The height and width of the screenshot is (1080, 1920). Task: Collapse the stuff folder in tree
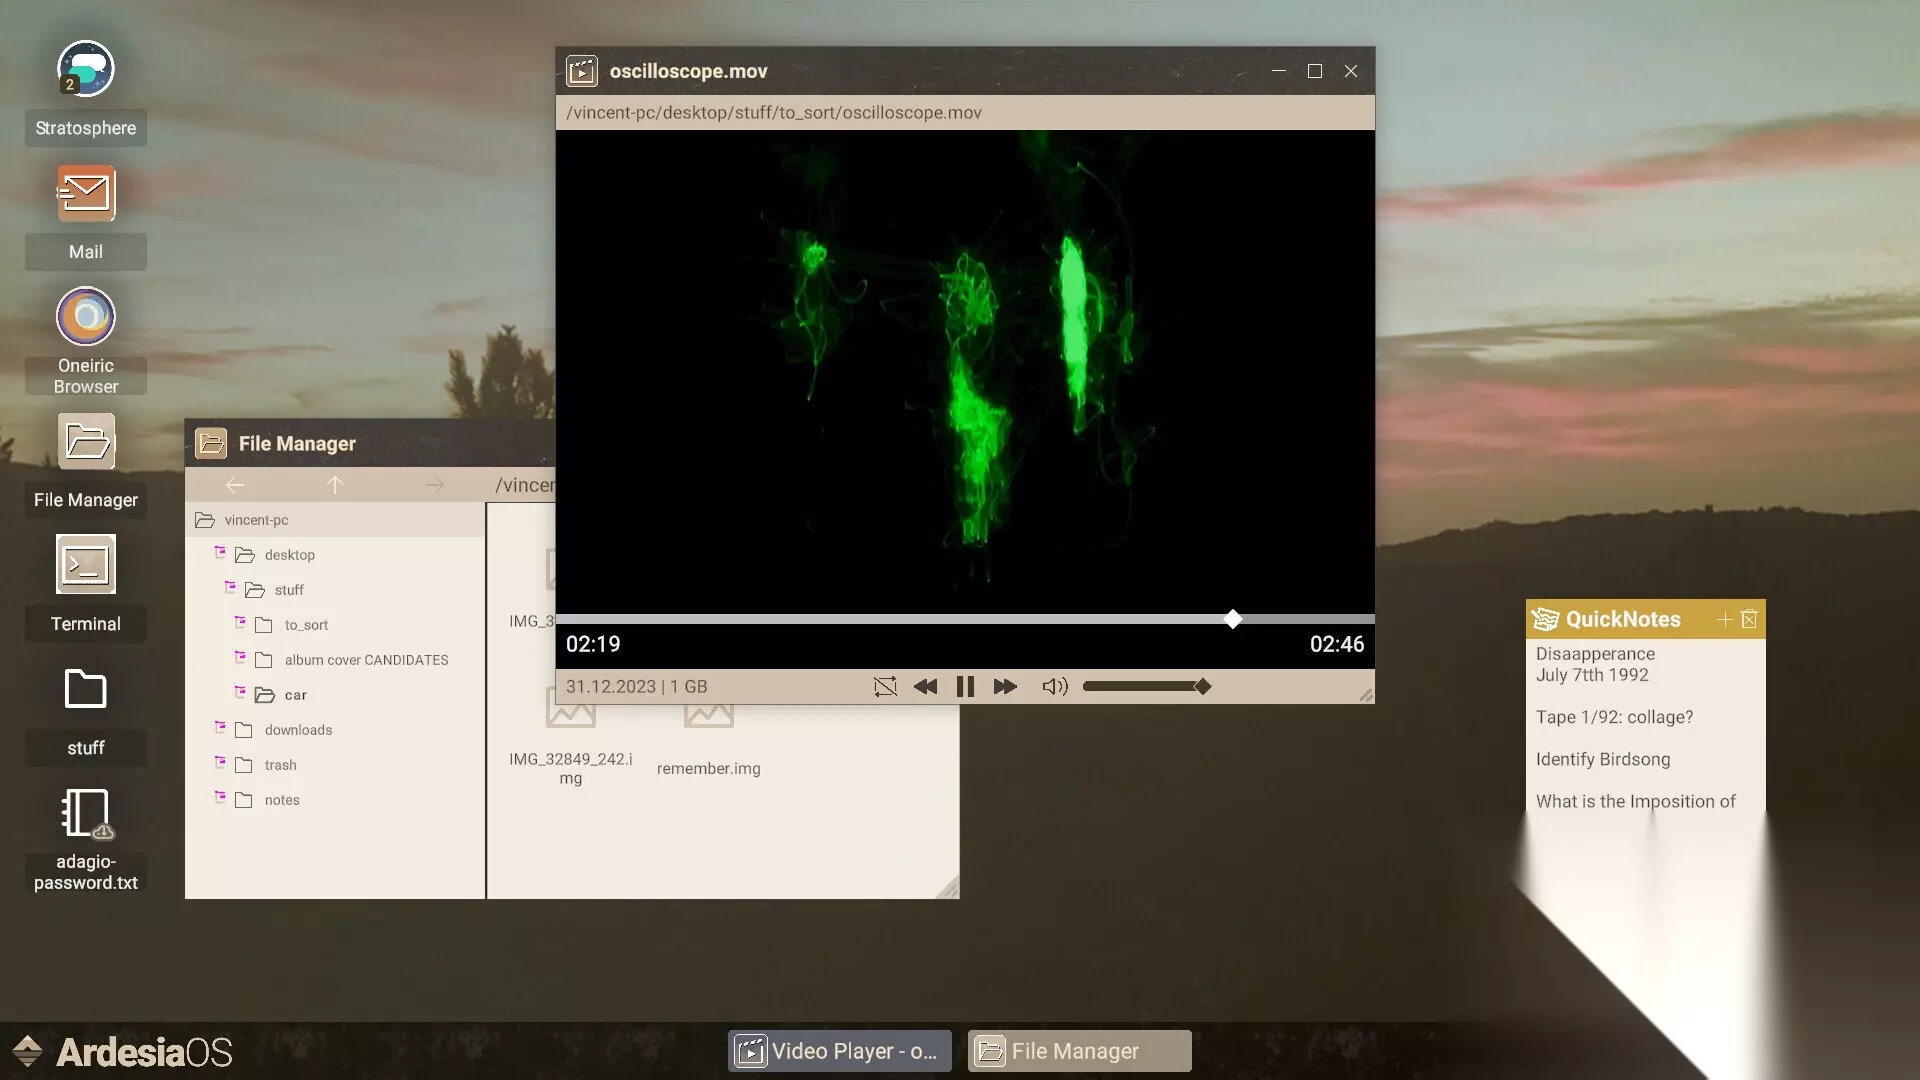pyautogui.click(x=230, y=587)
